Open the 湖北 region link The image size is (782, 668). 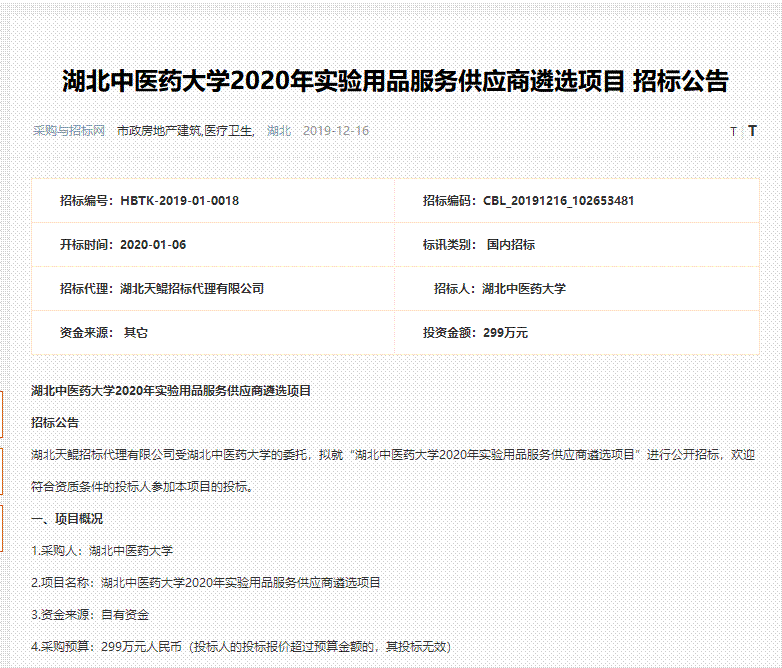[279, 131]
